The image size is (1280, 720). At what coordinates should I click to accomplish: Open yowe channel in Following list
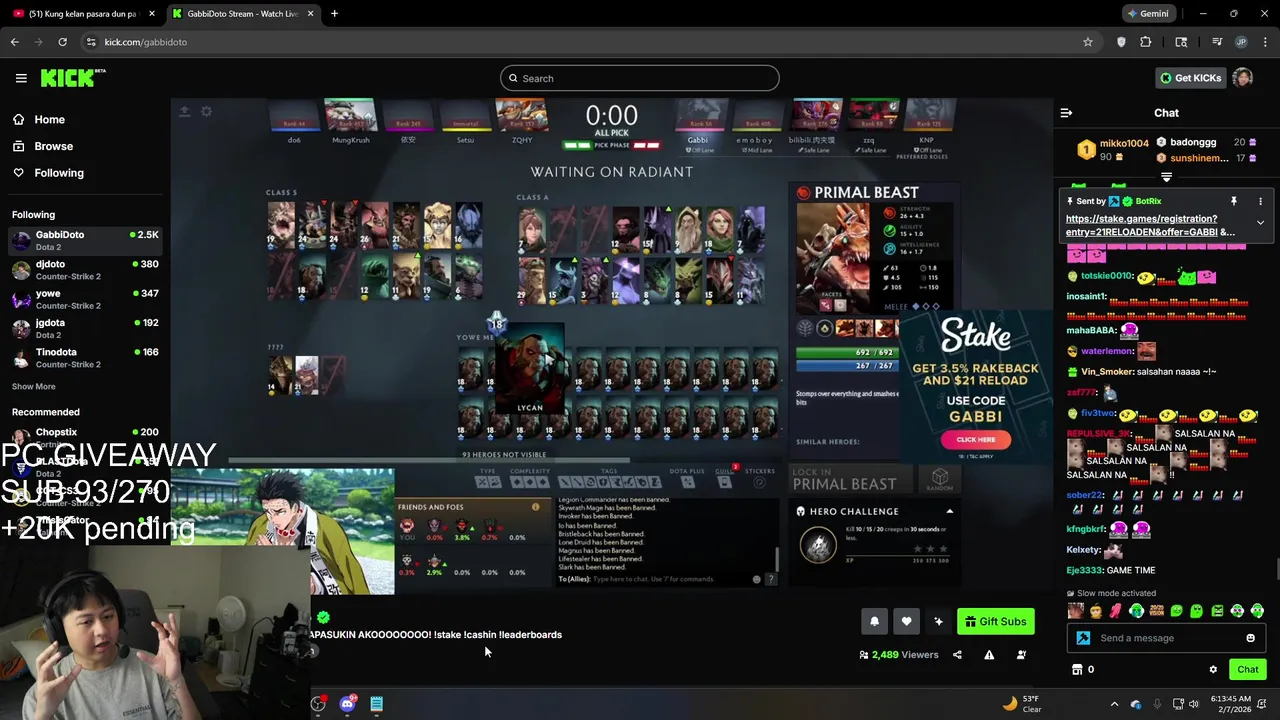click(x=85, y=299)
